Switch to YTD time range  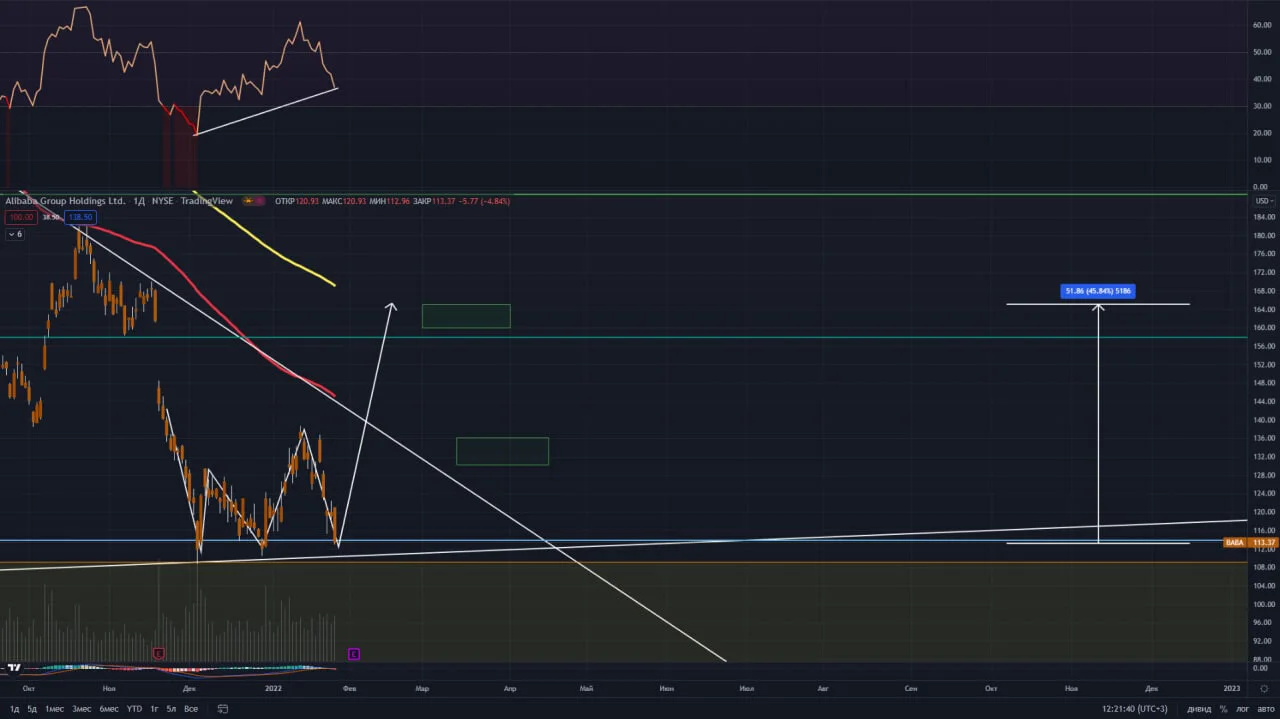[x=134, y=709]
